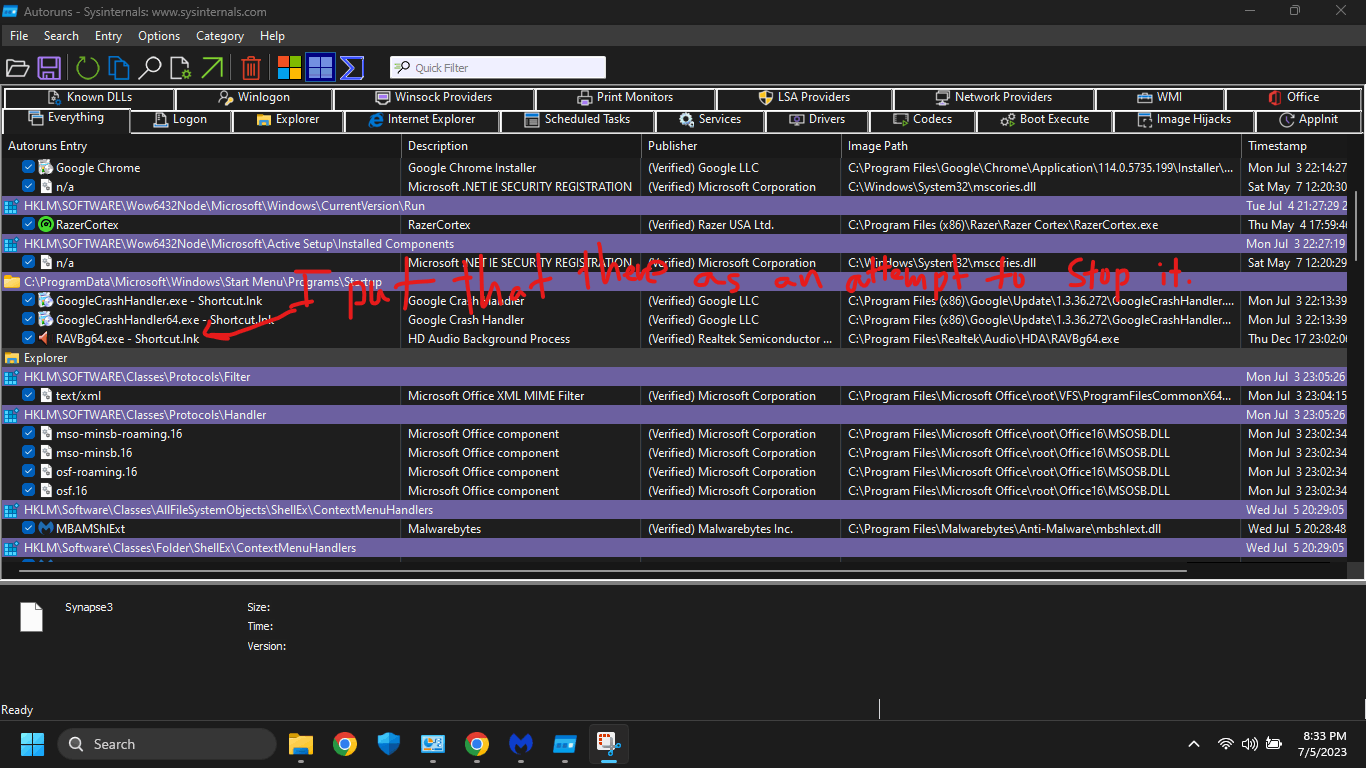Disable the RazerCortex autorun checkbox
Screen dimensions: 1366x768
29,225
